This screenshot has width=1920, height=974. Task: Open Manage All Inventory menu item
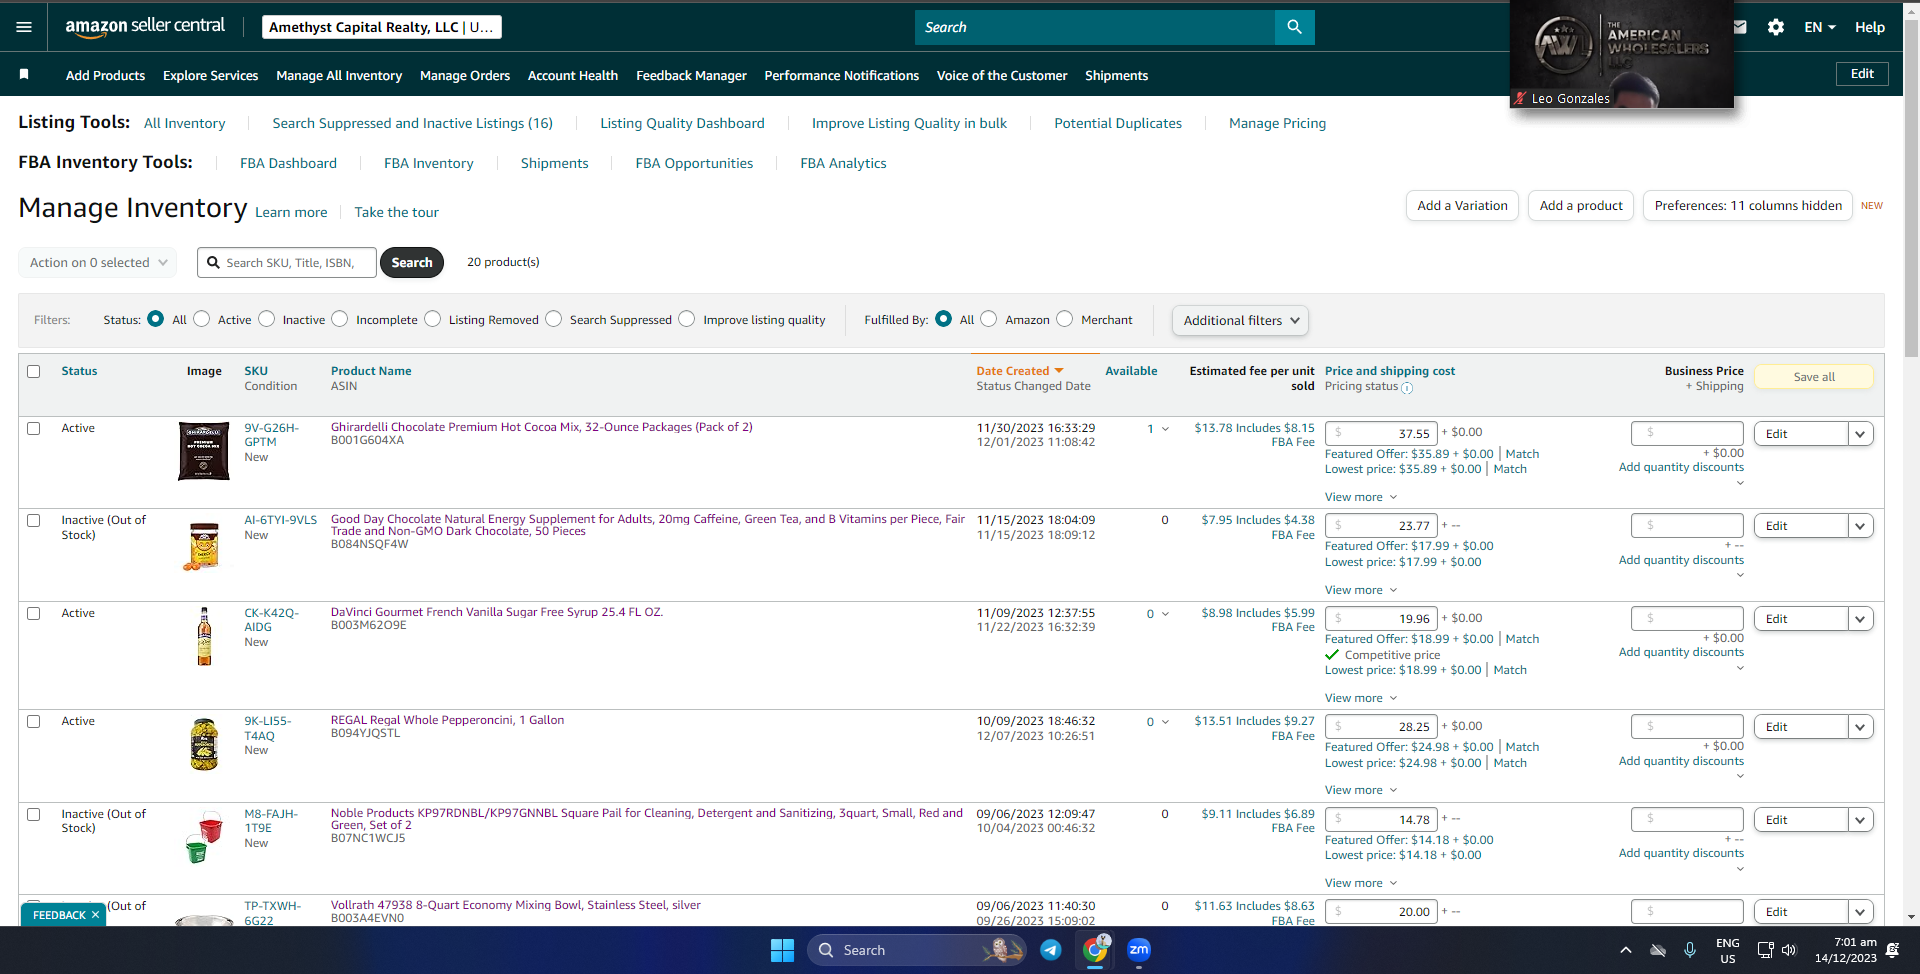339,75
